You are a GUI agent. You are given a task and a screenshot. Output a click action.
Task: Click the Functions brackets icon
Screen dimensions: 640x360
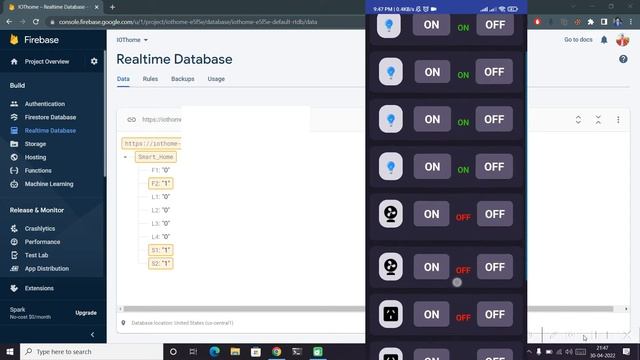pyautogui.click(x=14, y=171)
